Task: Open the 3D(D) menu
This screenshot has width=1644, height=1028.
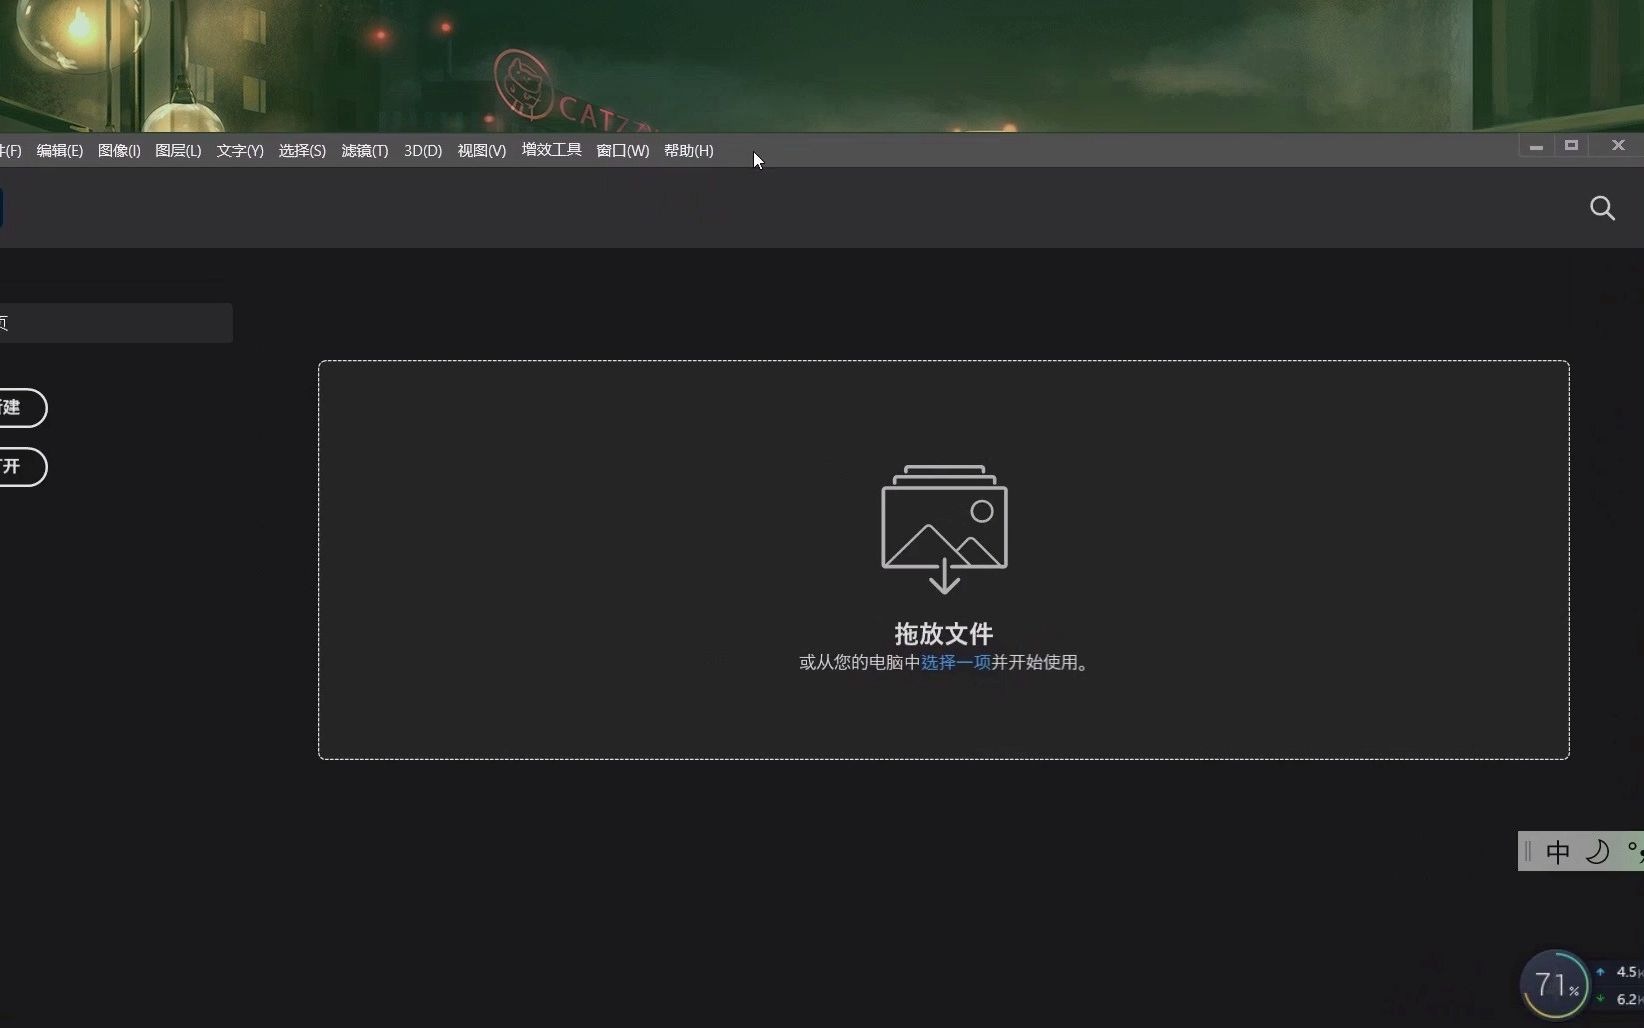Action: click(x=421, y=150)
